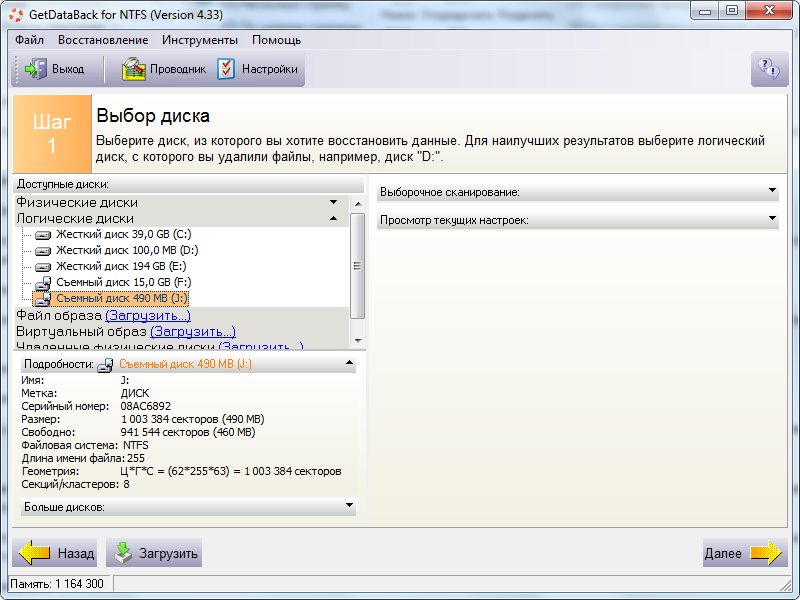The image size is (800, 600).
Task: Click the Память: 1 164 300 status entry
Action: pyautogui.click(x=57, y=583)
